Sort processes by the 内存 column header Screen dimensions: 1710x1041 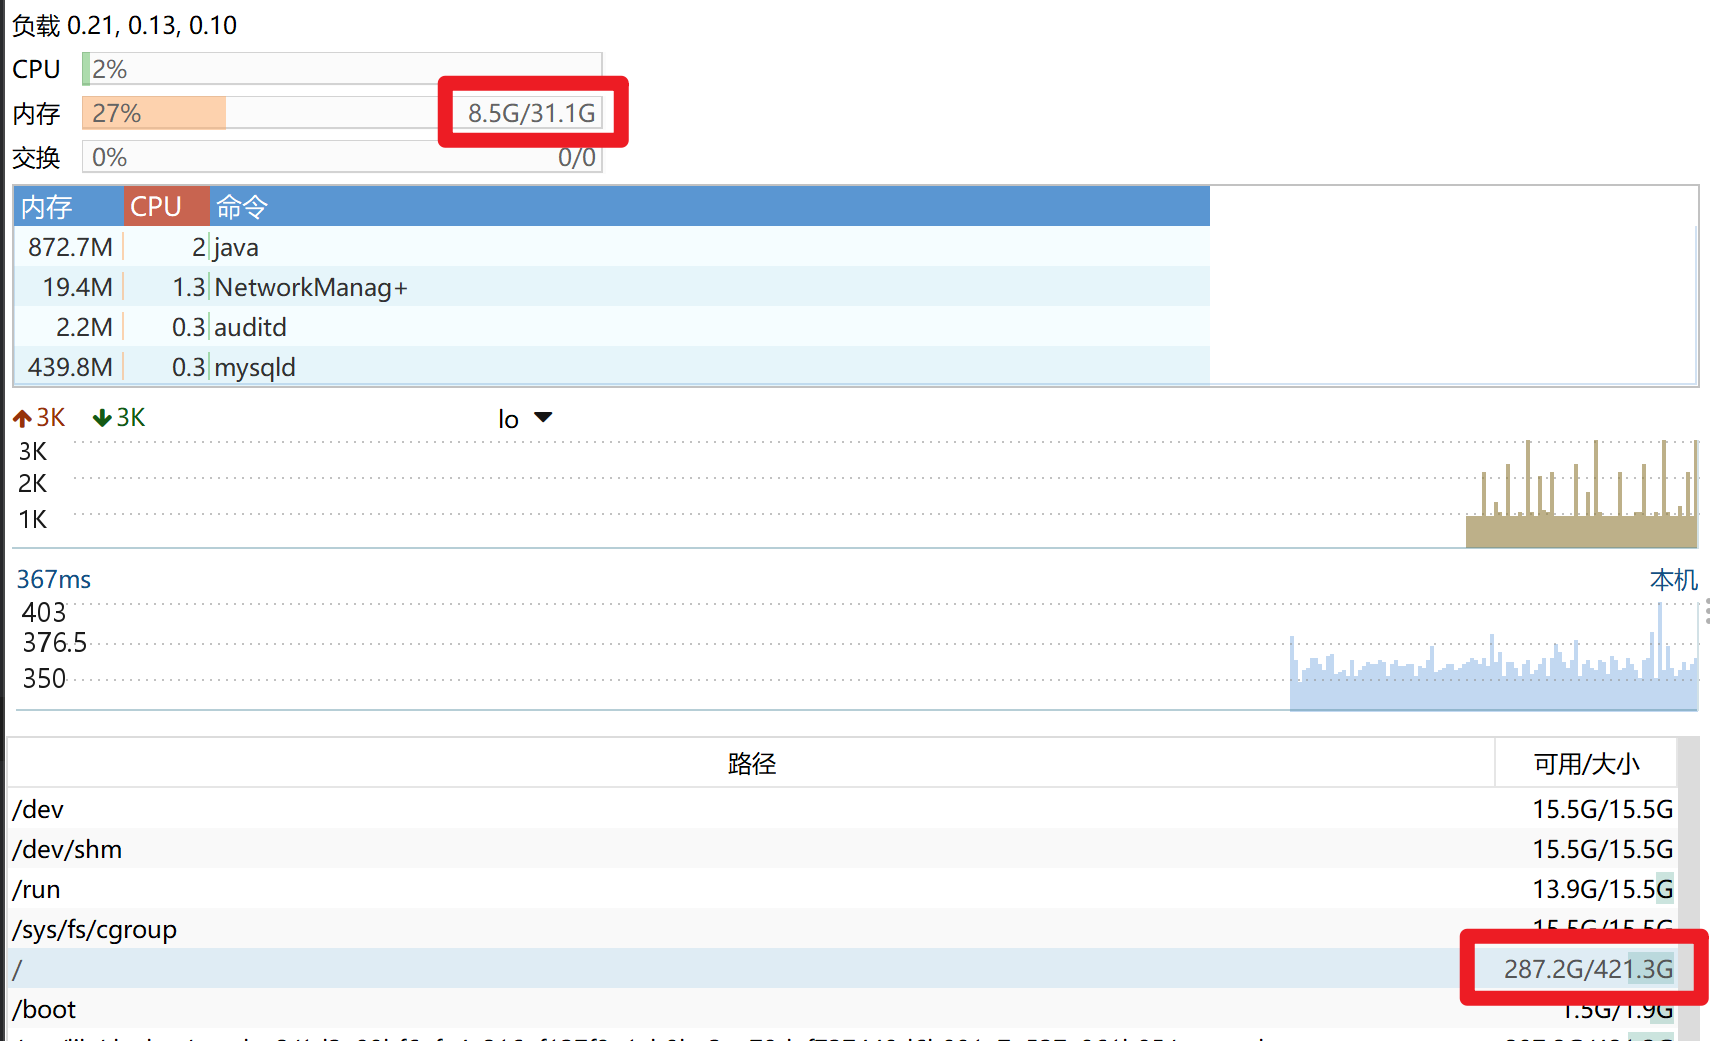[68, 206]
